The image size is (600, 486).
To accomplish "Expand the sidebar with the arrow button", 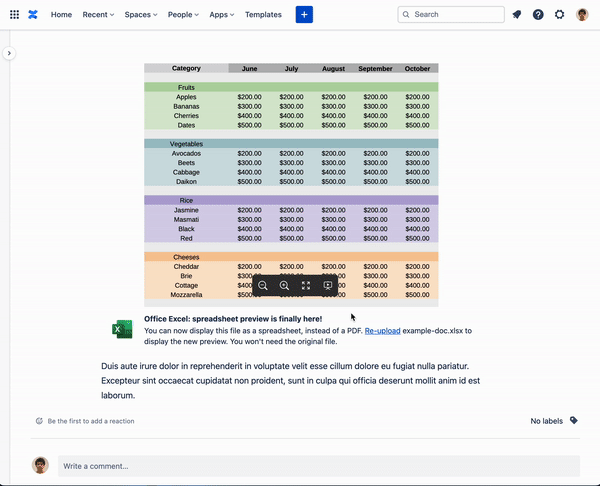I will tap(9, 53).
